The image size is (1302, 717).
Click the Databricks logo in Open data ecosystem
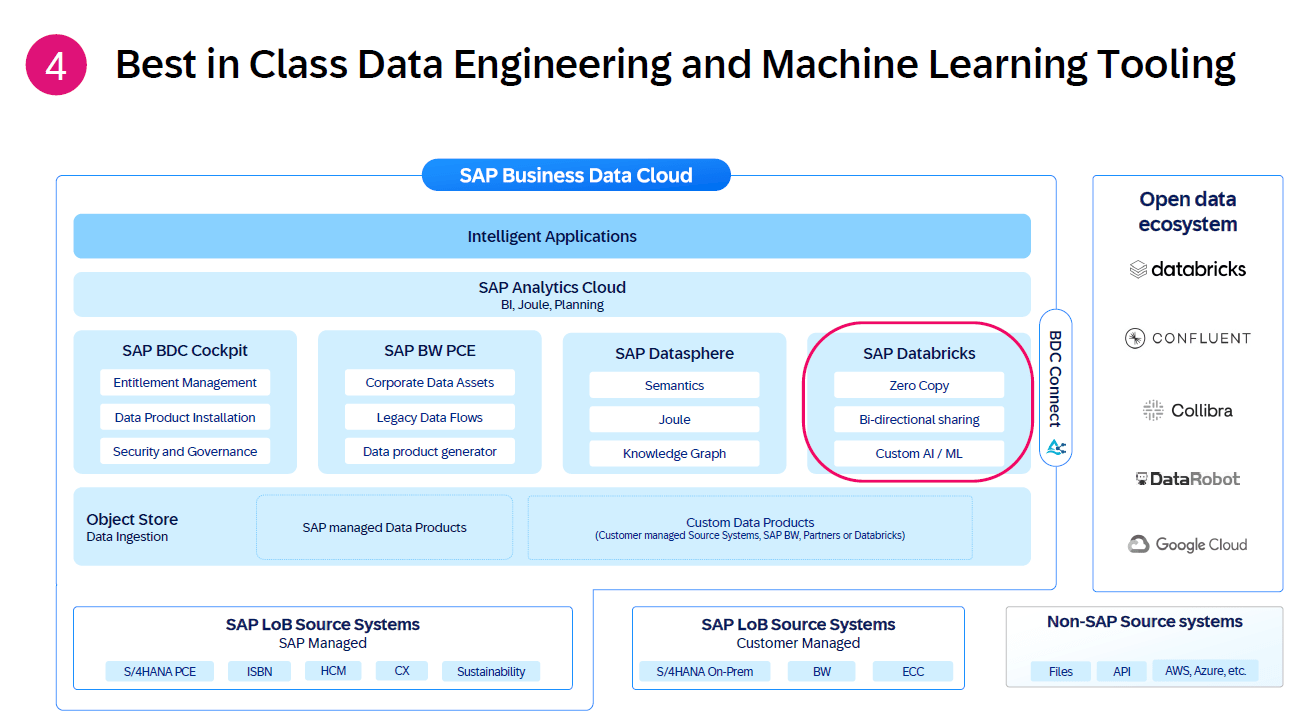(1187, 268)
